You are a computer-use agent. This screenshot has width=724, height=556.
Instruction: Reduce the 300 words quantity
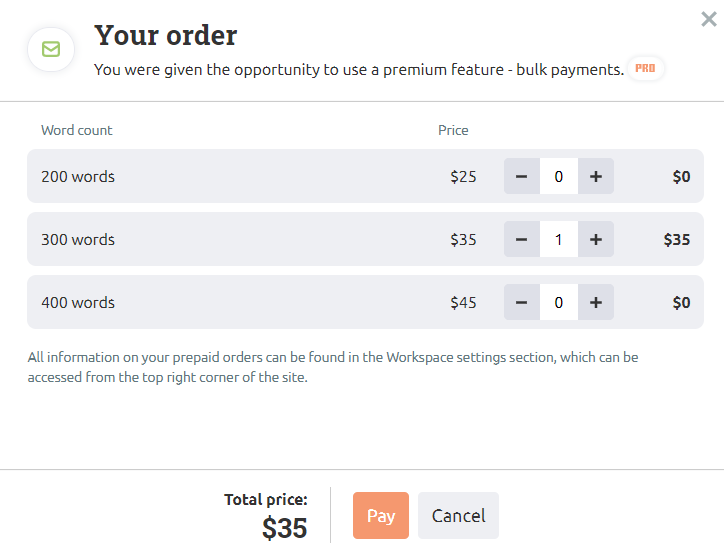(522, 239)
